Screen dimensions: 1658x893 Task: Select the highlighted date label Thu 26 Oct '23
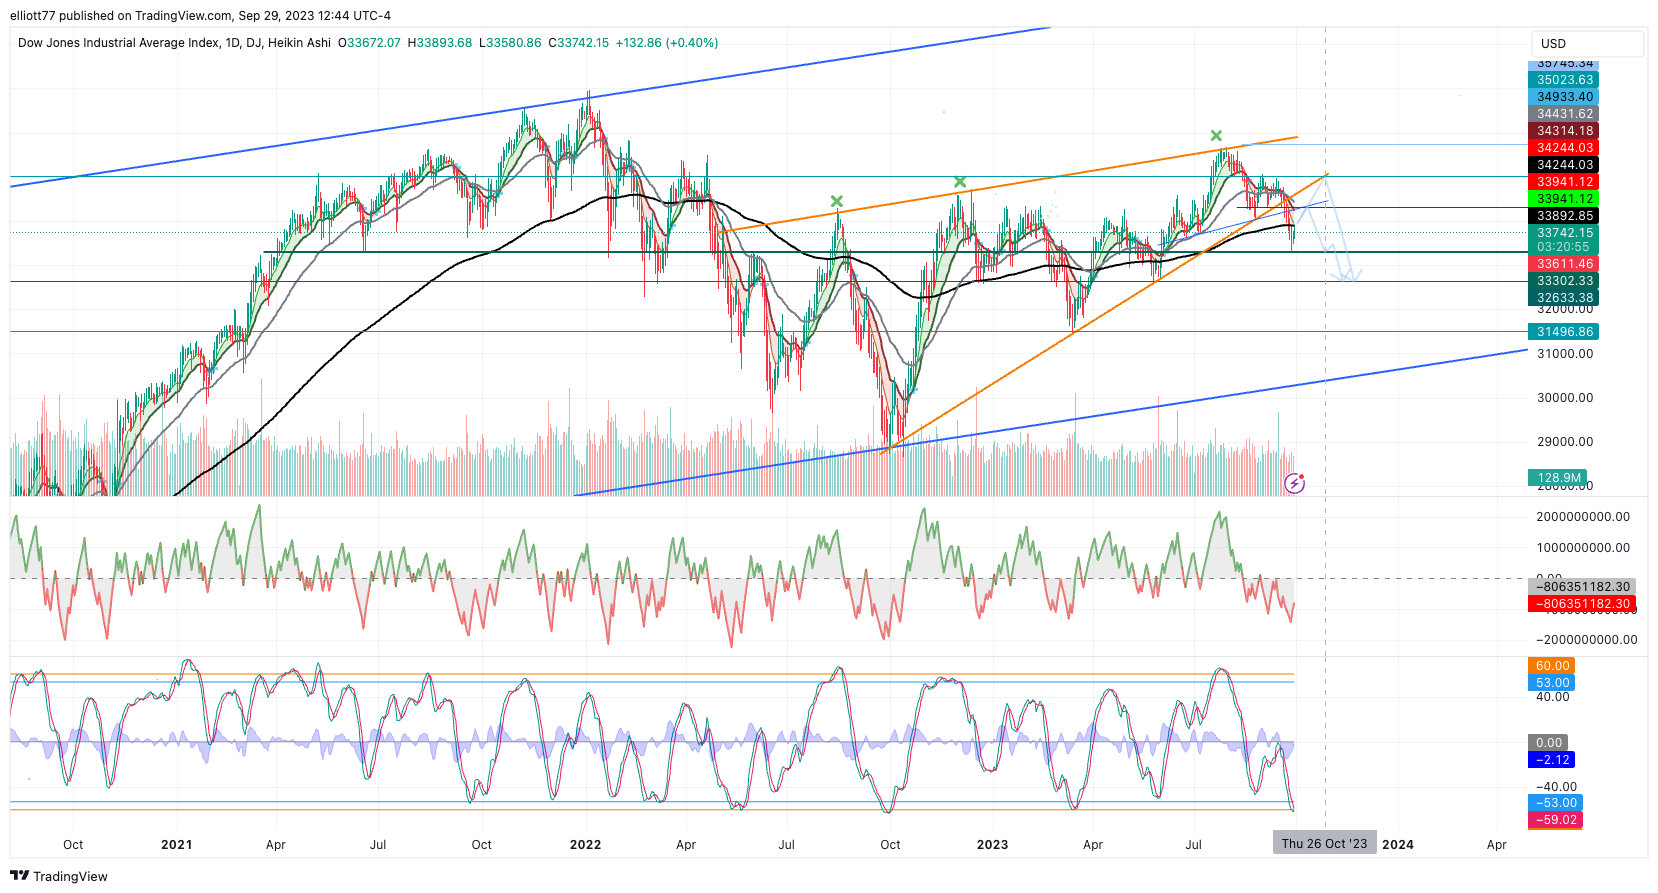1324,844
